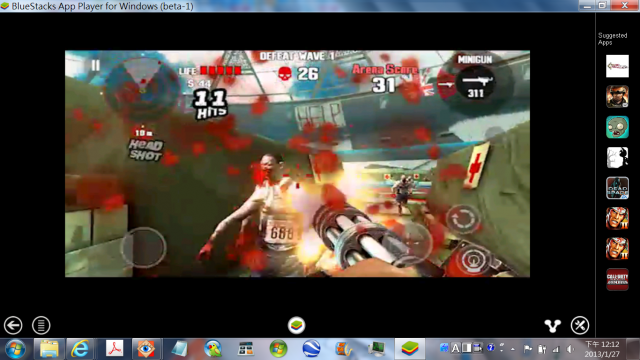The image size is (640, 360).
Task: Click the LIFE health bar
Action: click(211, 71)
